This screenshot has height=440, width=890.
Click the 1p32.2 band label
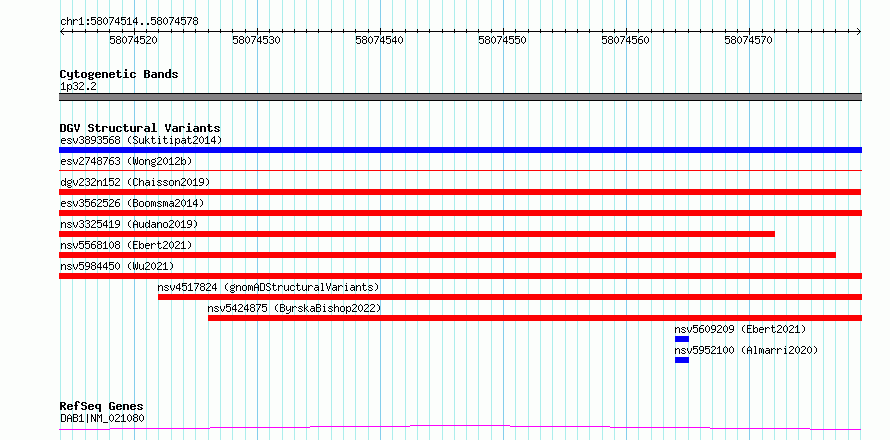pyautogui.click(x=77, y=87)
